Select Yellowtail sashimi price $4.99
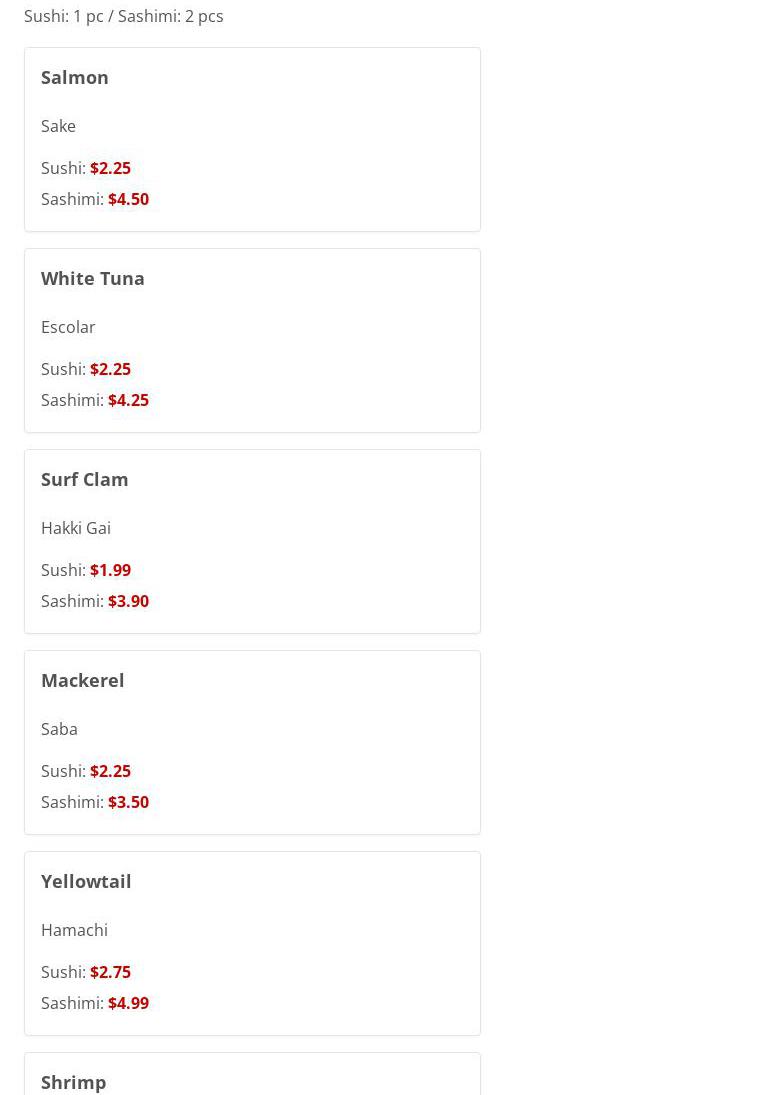 coord(128,1003)
